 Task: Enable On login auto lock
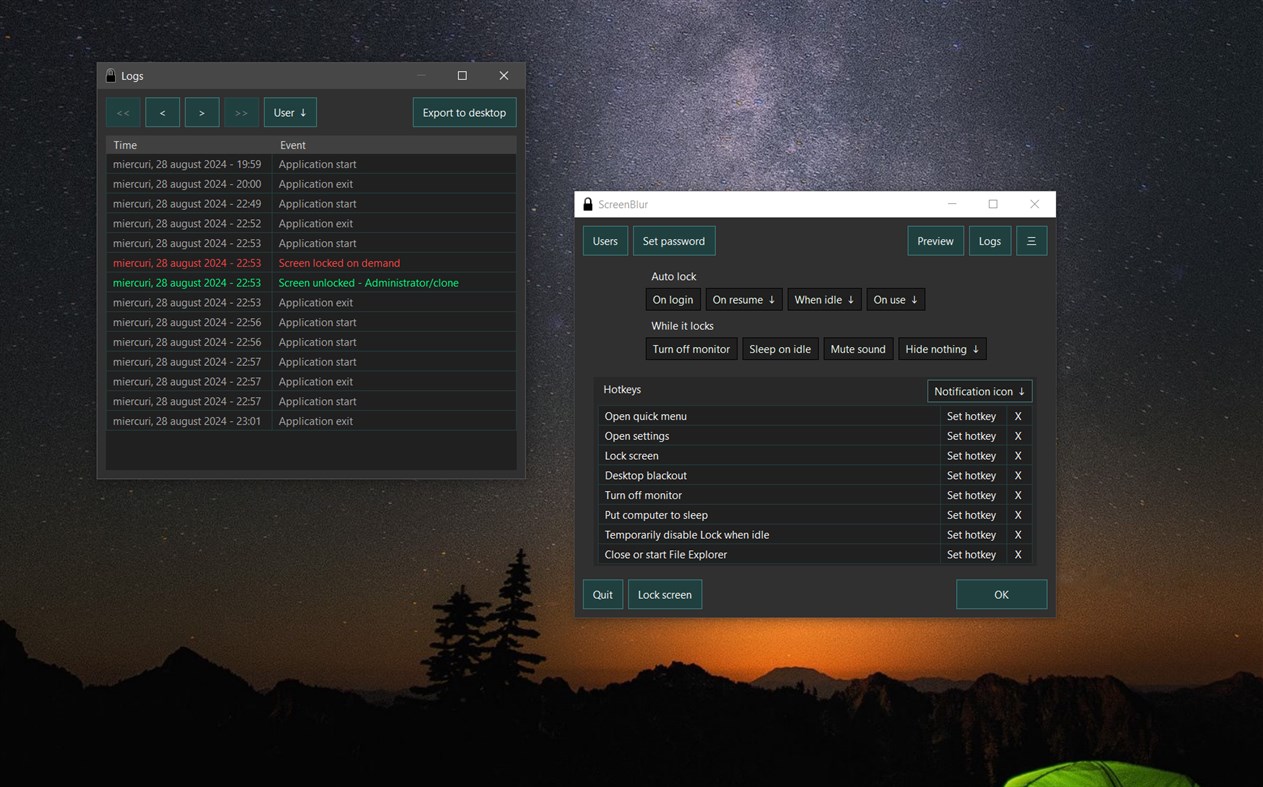coord(672,299)
